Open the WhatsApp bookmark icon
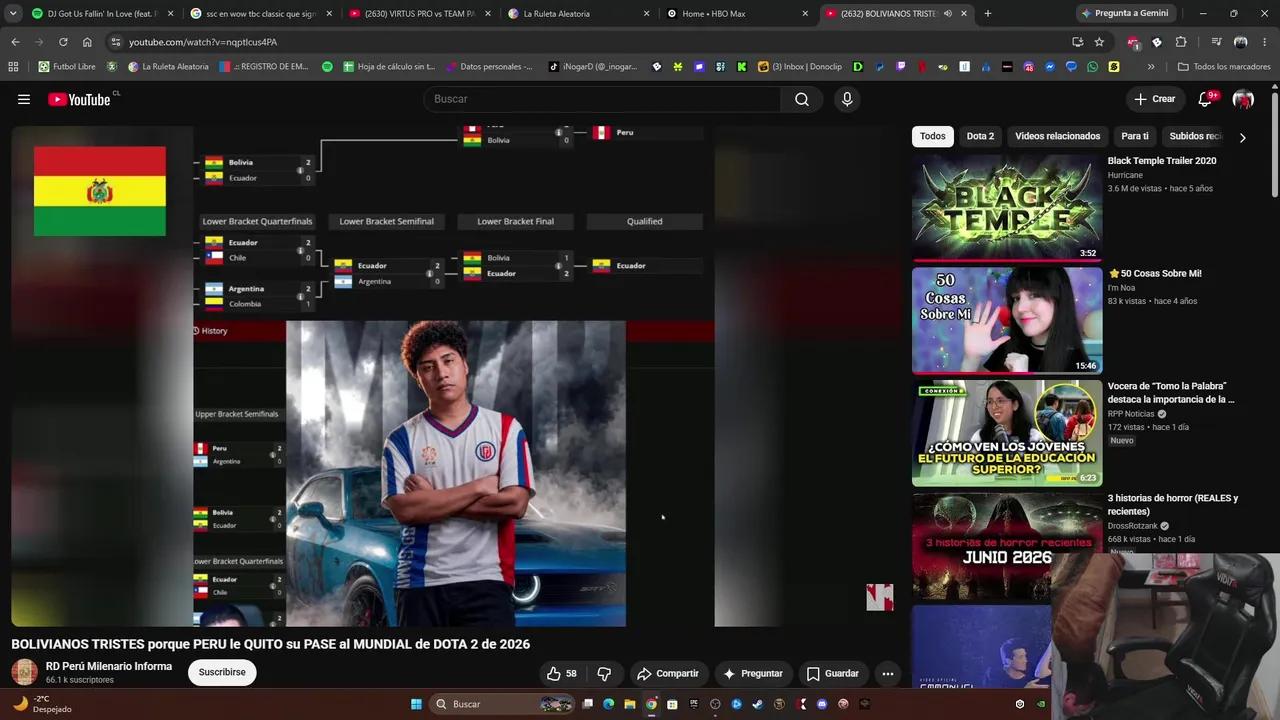Viewport: 1280px width, 720px height. [1092, 67]
